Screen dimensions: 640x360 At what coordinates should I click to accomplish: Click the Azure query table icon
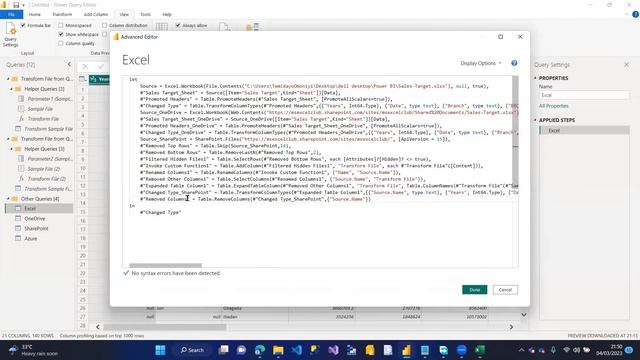(x=18, y=238)
